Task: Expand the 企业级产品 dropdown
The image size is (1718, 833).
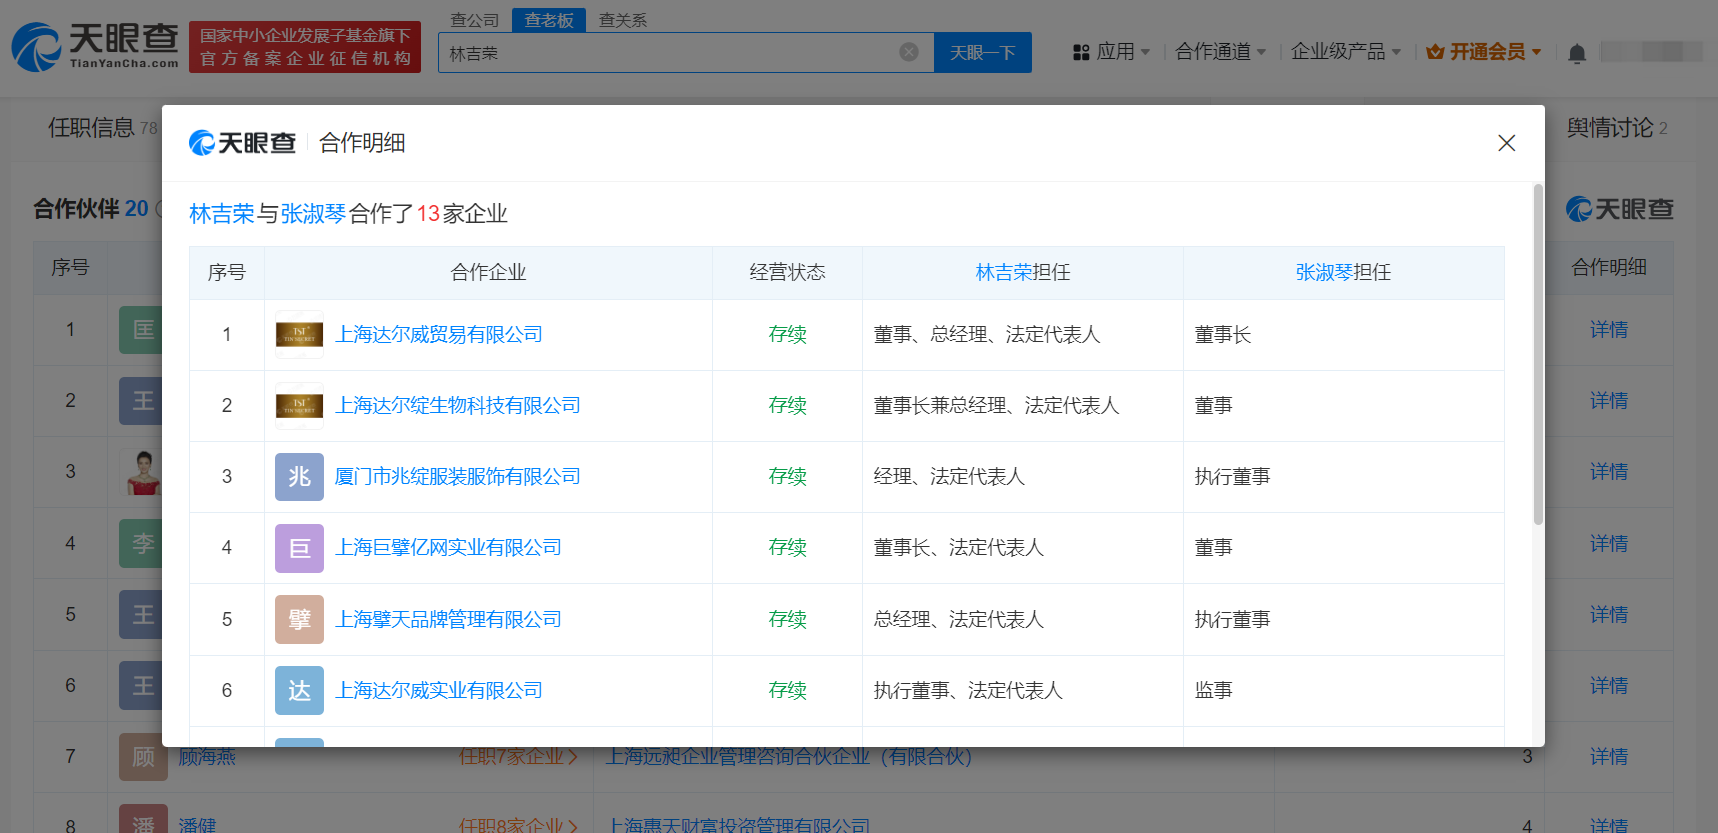Action: click(x=1346, y=52)
